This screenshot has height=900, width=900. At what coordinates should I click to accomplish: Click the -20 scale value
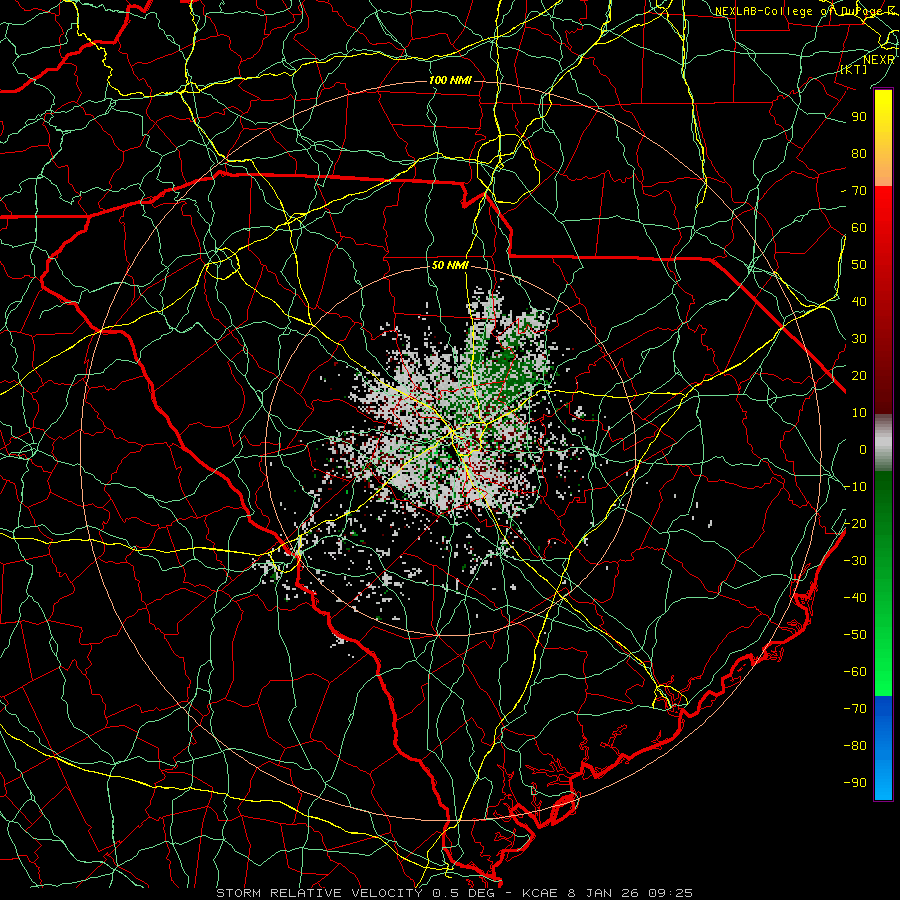(x=855, y=524)
